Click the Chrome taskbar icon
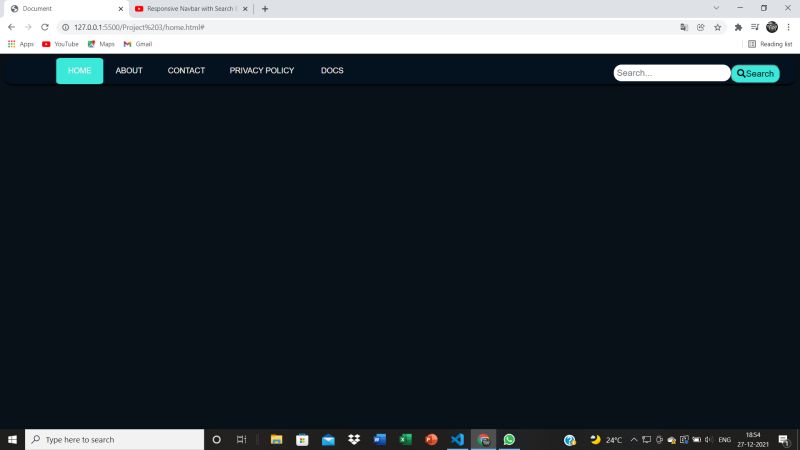Viewport: 800px width, 450px height. coord(483,439)
